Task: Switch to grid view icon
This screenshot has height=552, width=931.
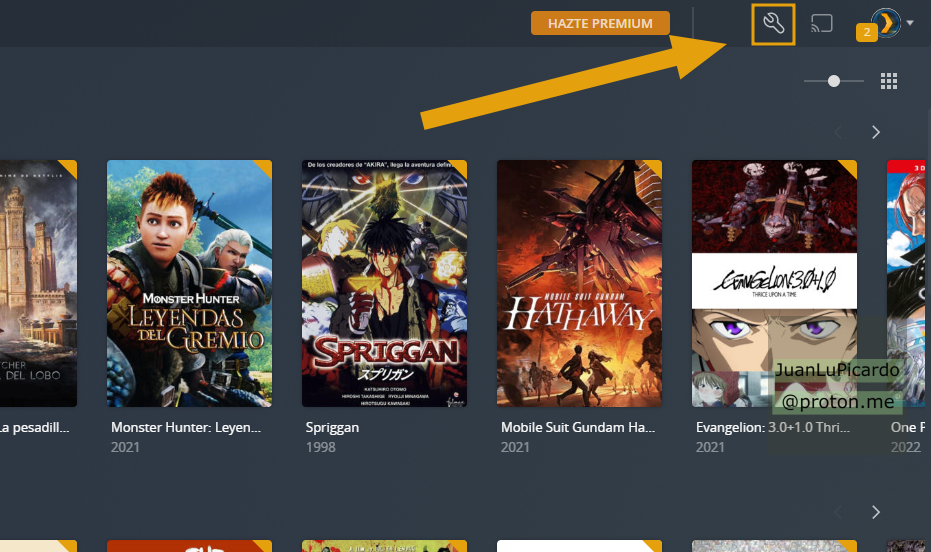Action: point(888,81)
